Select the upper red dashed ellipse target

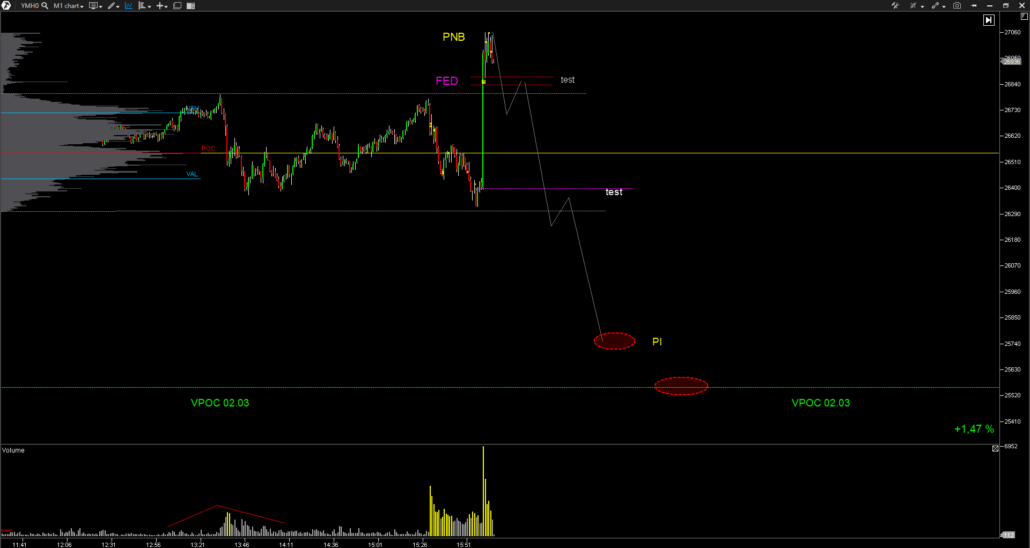614,340
